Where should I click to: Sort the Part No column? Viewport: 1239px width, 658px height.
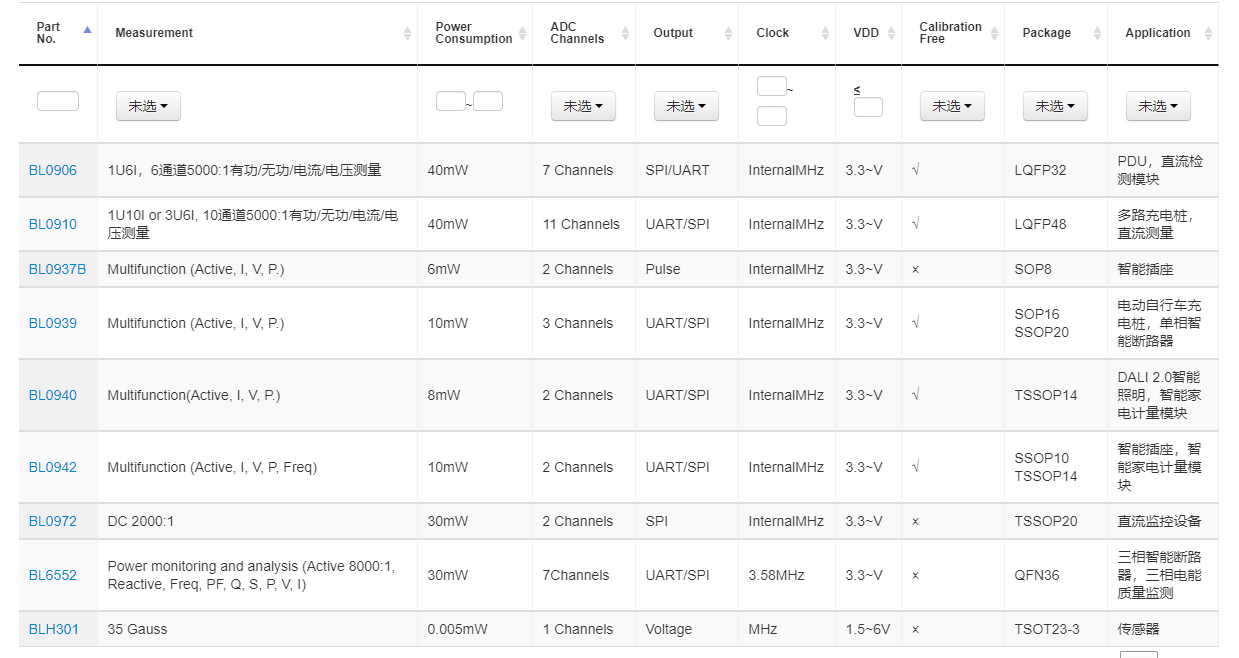[x=87, y=32]
